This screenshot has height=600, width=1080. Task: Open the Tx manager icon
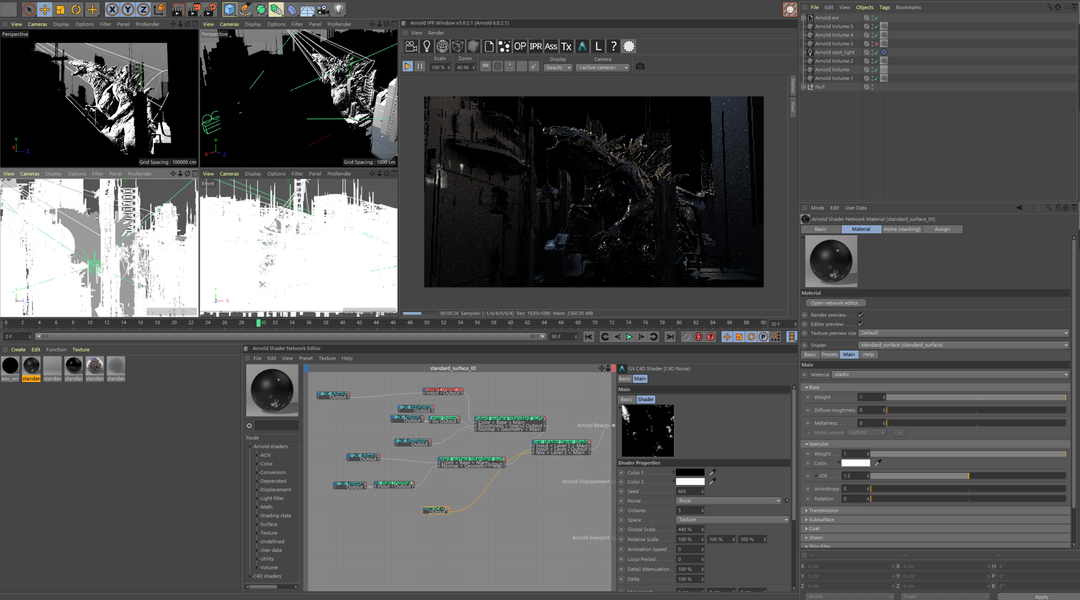(566, 46)
